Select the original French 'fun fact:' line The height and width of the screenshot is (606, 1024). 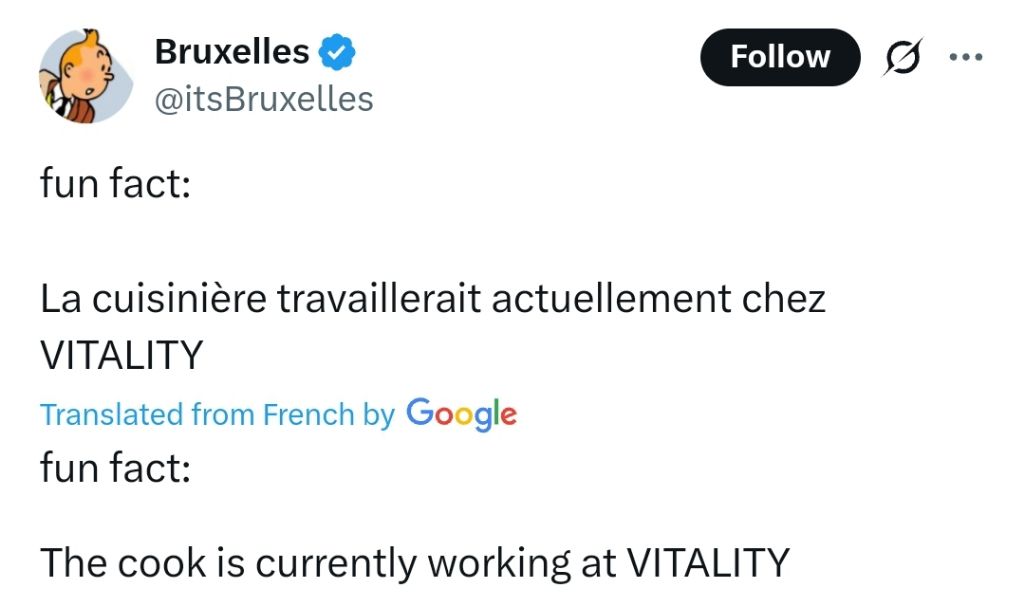(x=116, y=183)
